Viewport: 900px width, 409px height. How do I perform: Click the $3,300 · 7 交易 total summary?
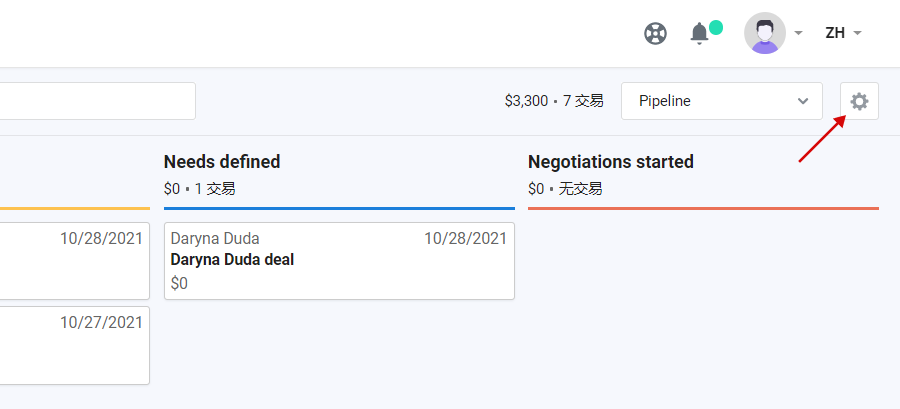[554, 102]
